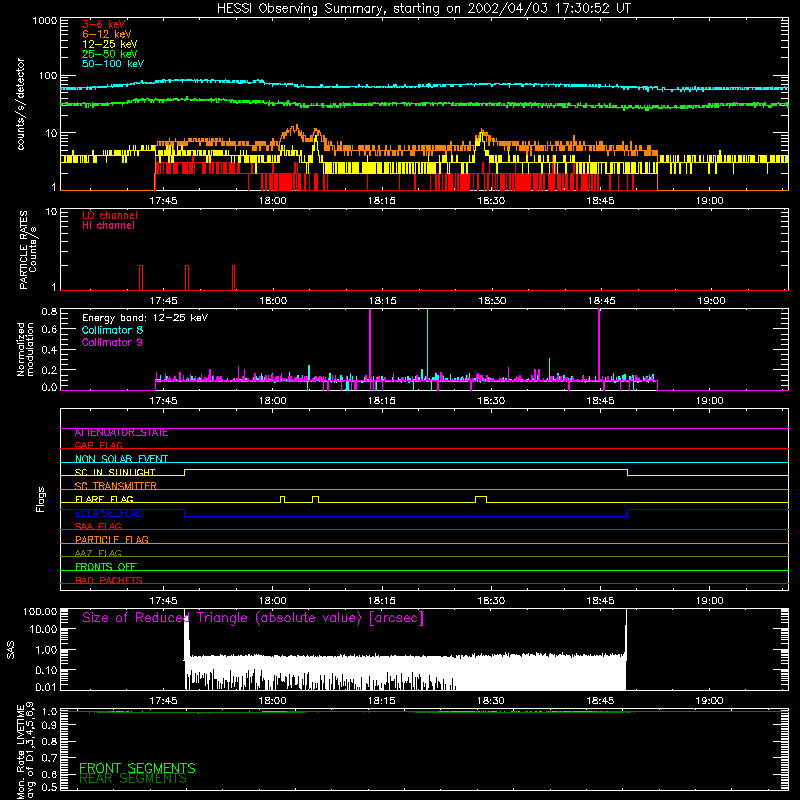Click the 18:15 time label under modulation panel
Image resolution: width=800 pixels, height=800 pixels.
coord(382,401)
